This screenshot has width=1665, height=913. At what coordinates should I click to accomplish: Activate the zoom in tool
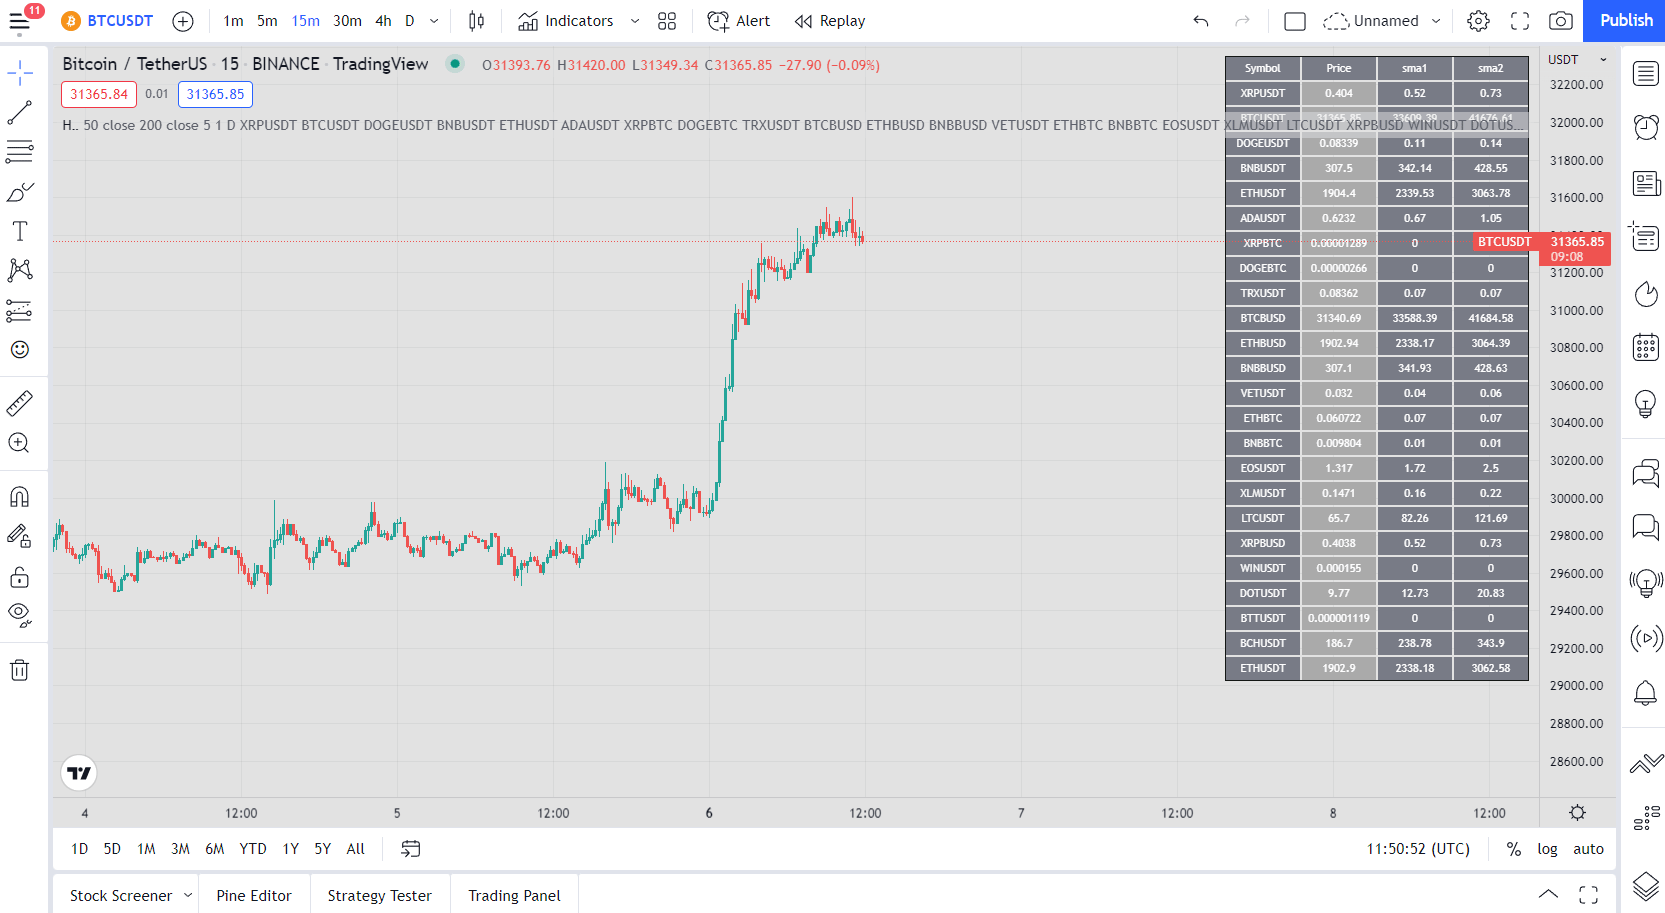pyautogui.click(x=20, y=443)
